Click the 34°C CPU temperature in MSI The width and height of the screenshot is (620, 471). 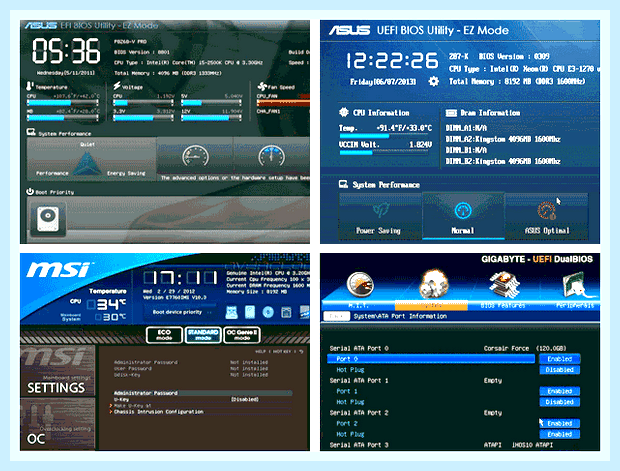click(106, 304)
